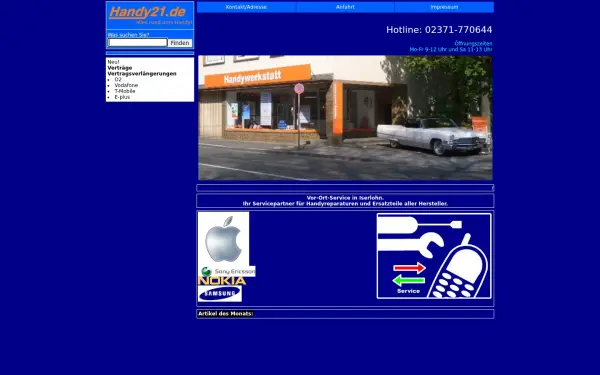This screenshot has height=375, width=600.
Task: Click the 'Artikel des Monats:' heading
Action: click(225, 314)
